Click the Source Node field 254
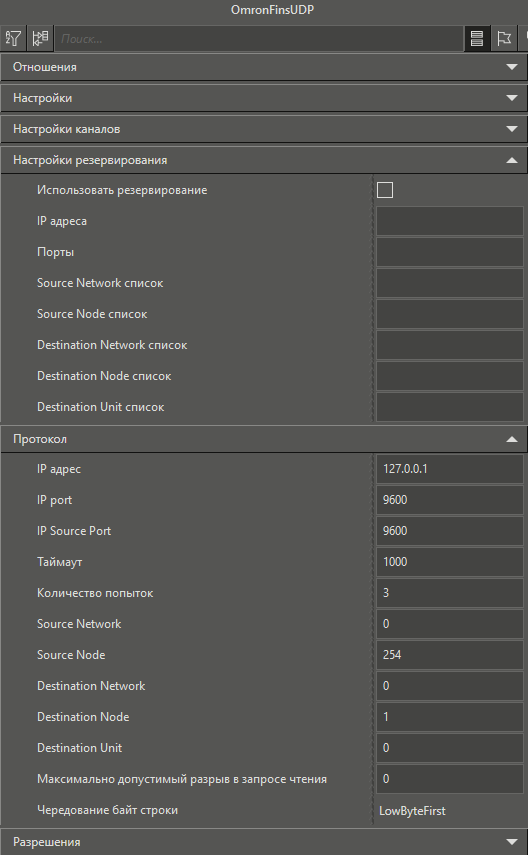Viewport: 528px width, 855px height. click(449, 655)
